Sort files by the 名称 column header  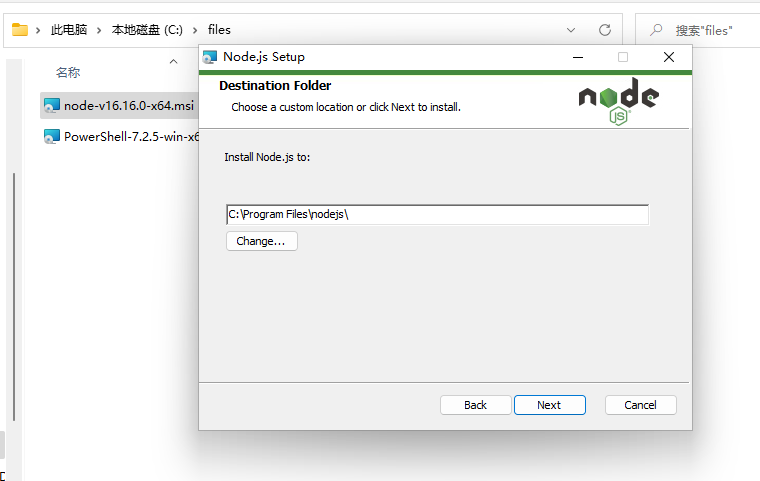pyautogui.click(x=68, y=73)
